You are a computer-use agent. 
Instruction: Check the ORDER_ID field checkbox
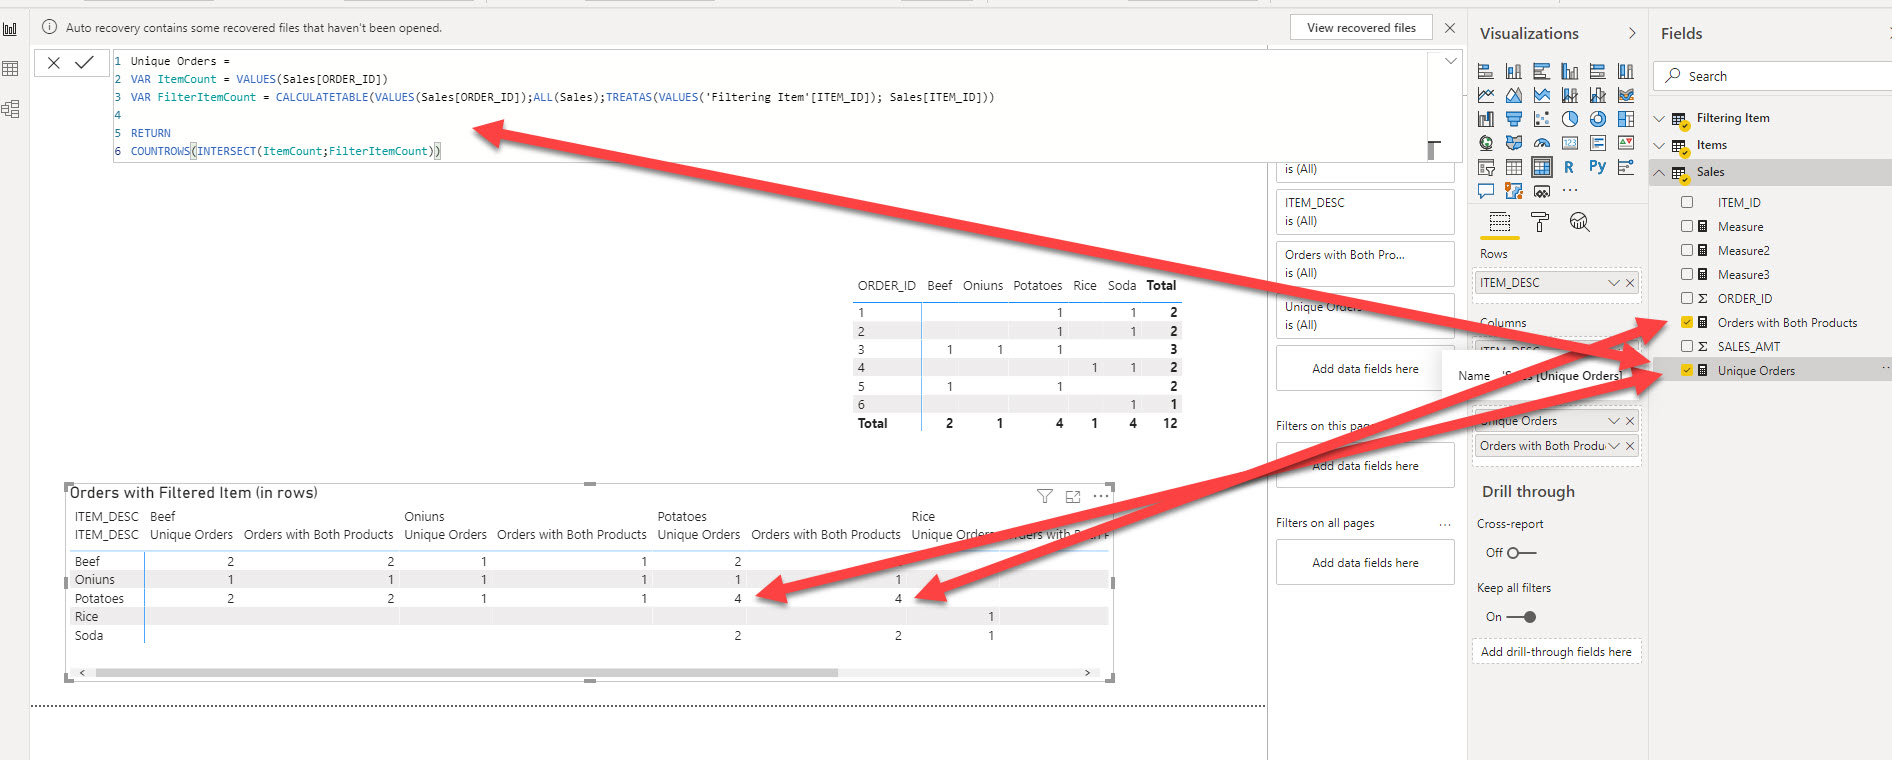pos(1687,298)
